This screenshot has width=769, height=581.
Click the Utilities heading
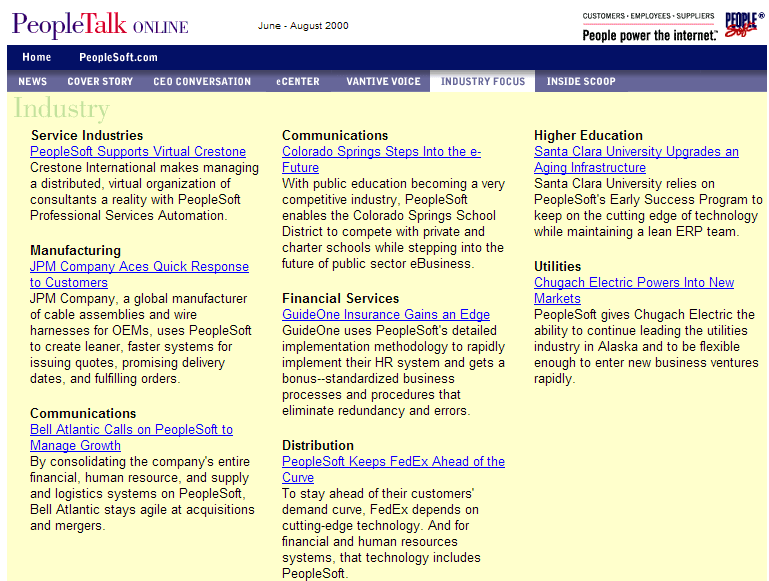[x=558, y=266]
